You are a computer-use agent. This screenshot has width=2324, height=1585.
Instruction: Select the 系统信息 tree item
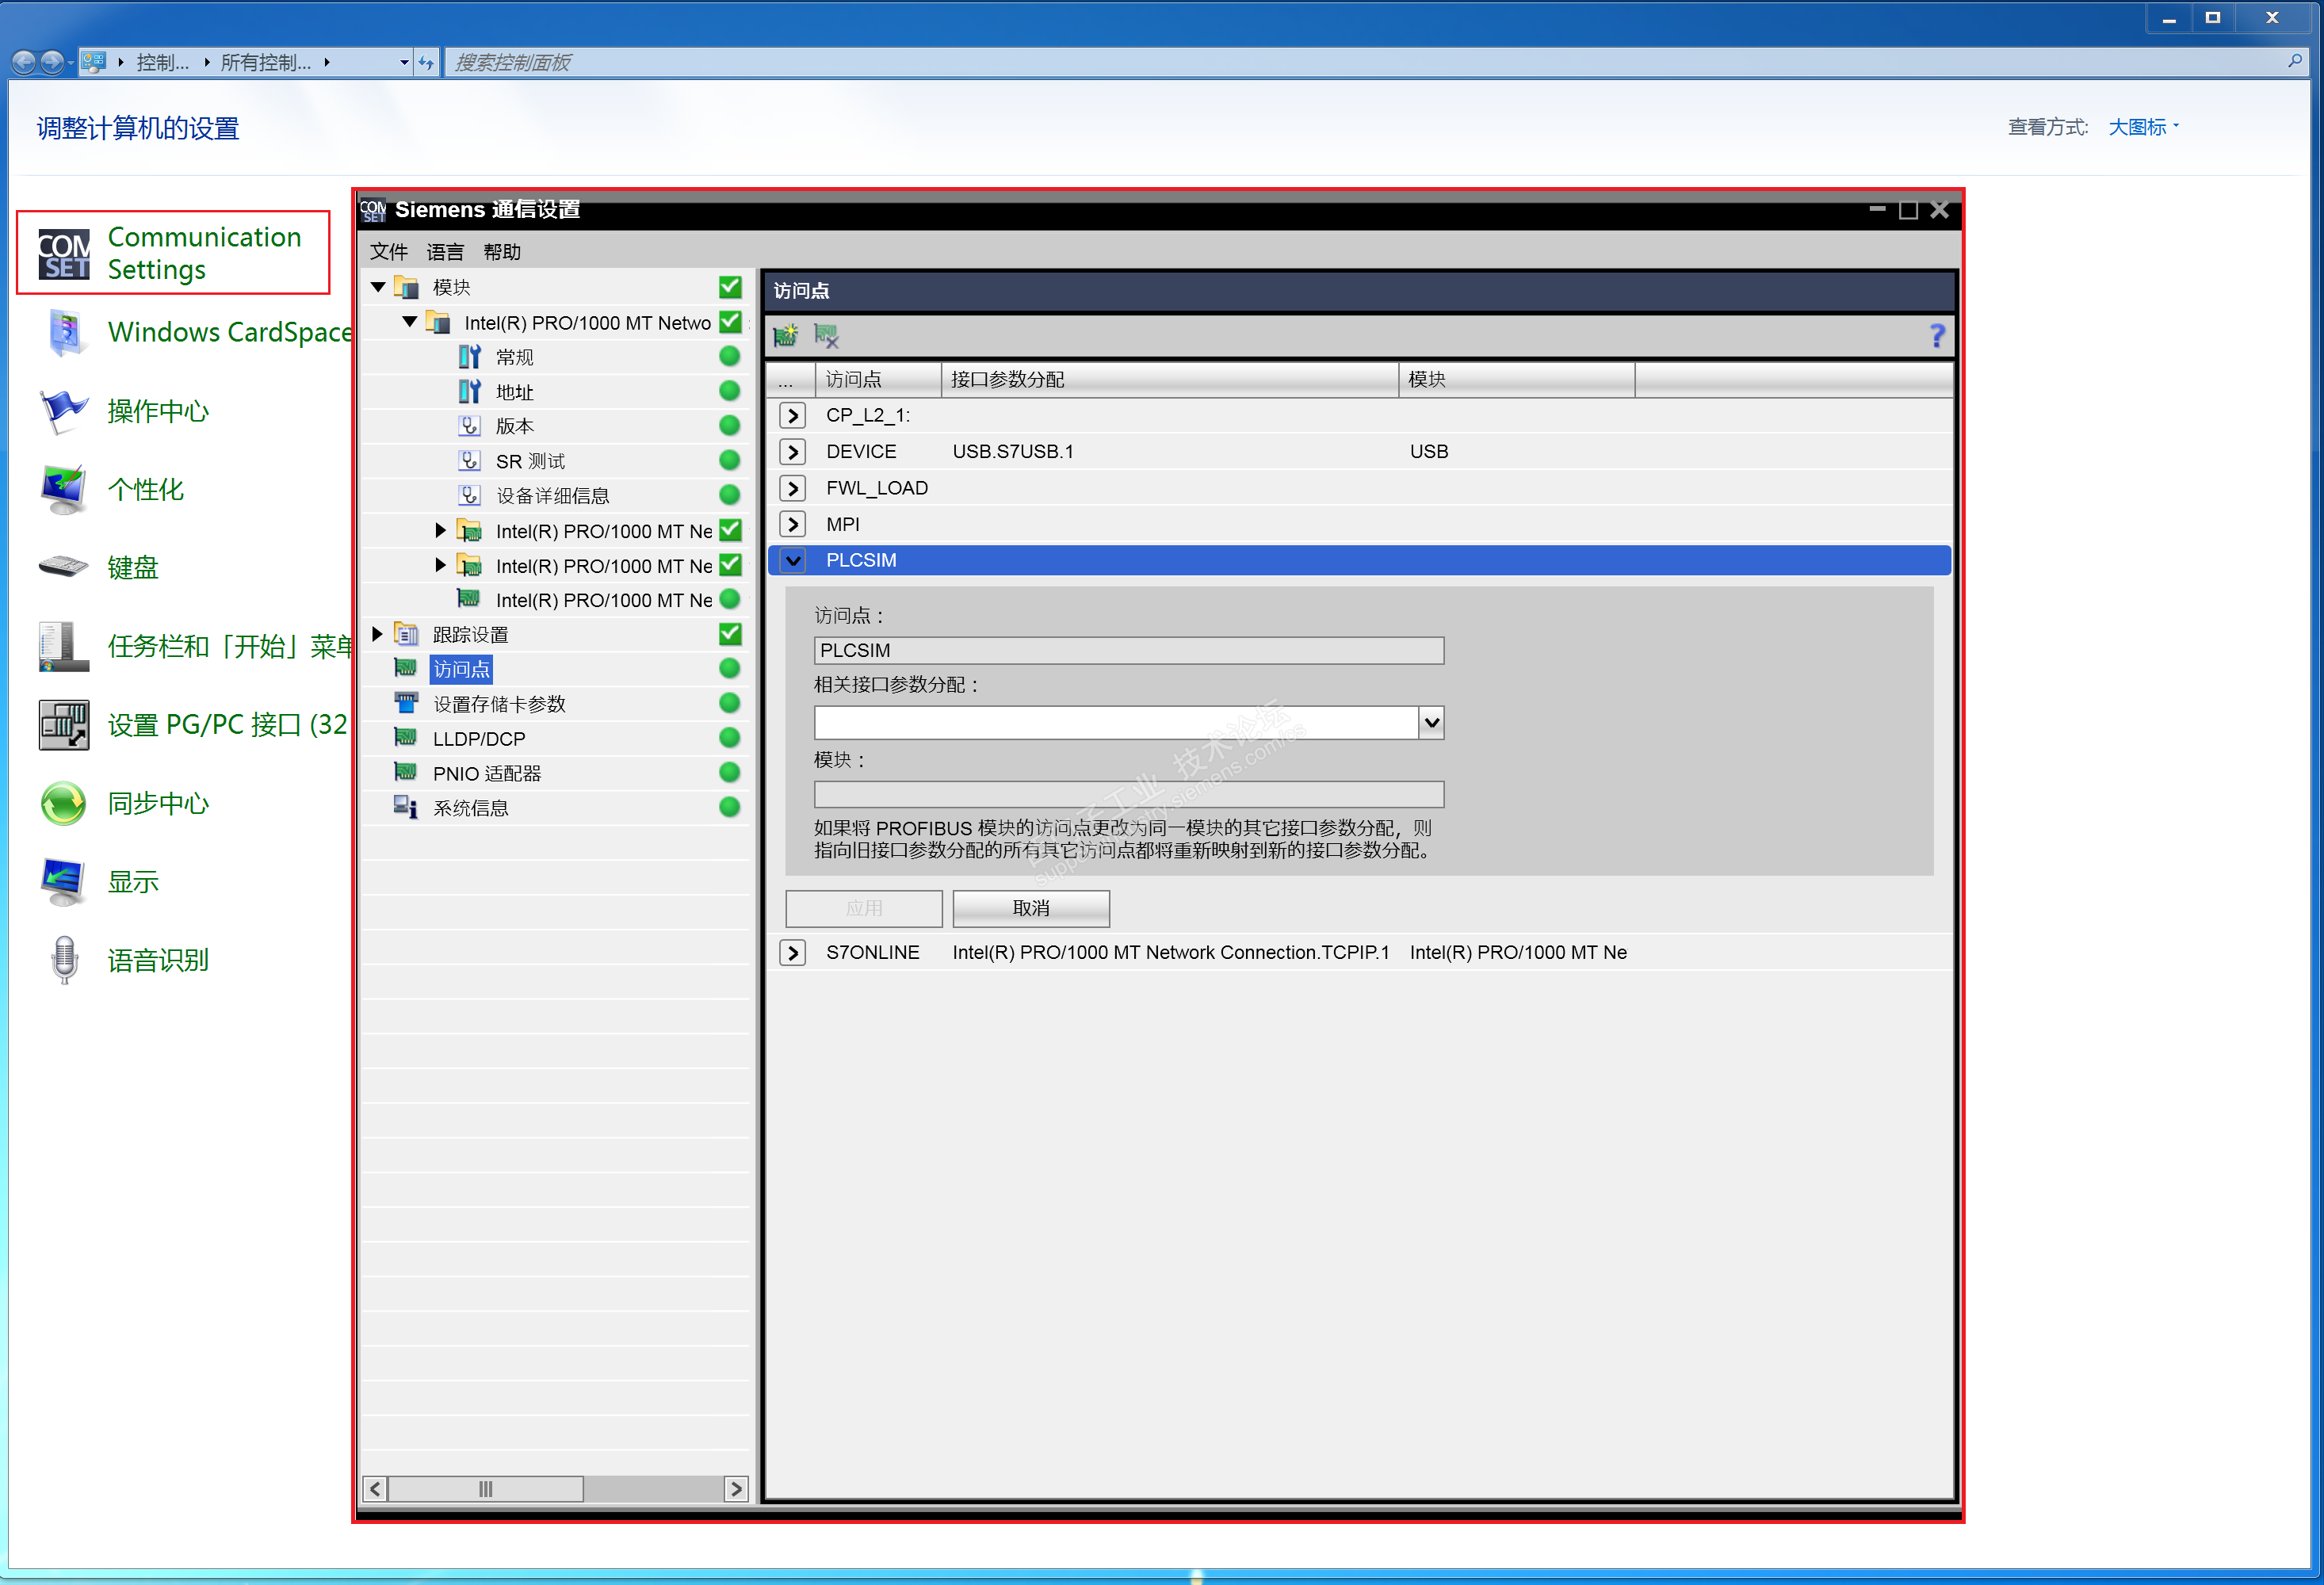click(470, 808)
